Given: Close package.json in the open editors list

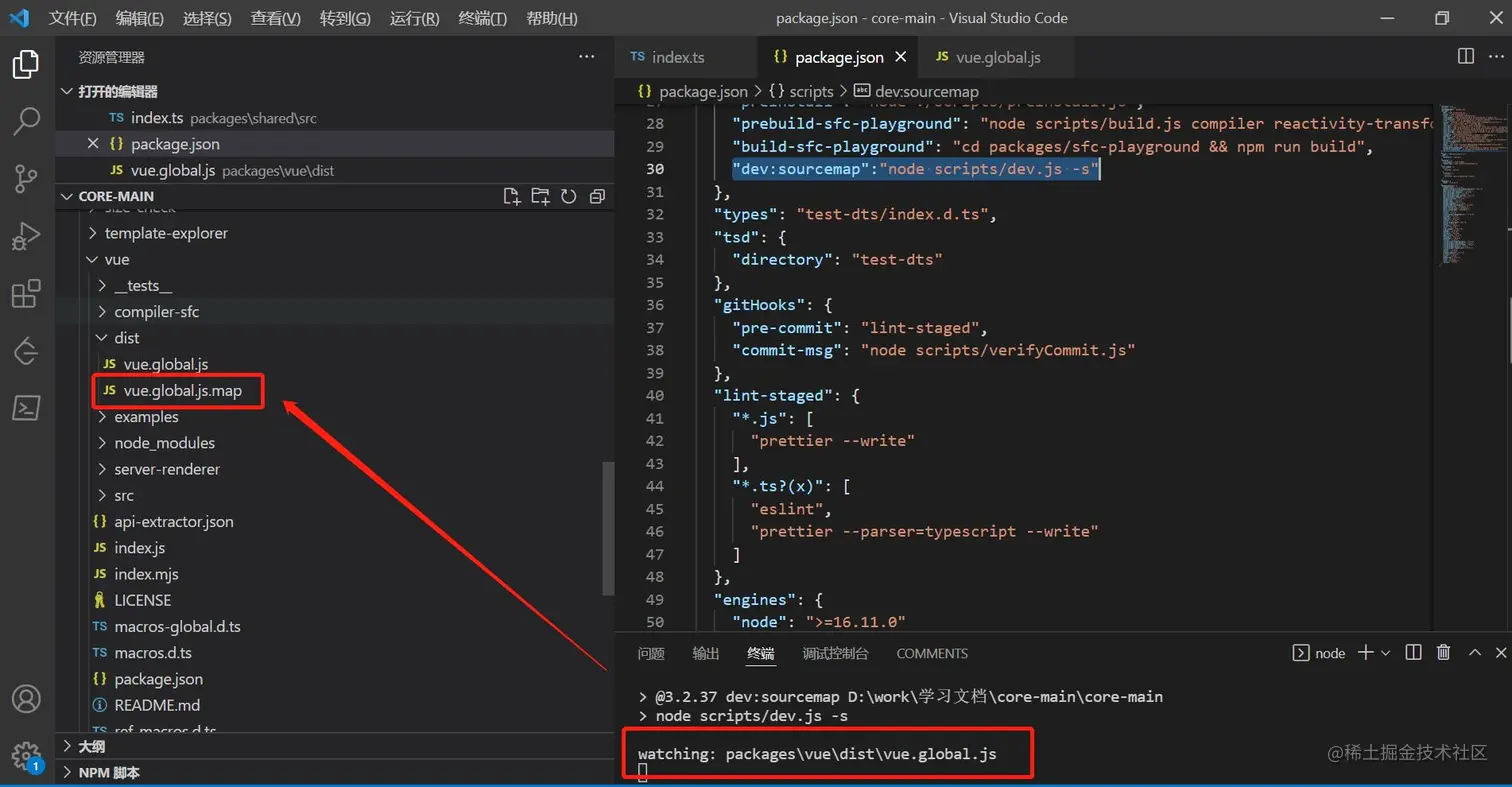Looking at the screenshot, I should tap(93, 144).
